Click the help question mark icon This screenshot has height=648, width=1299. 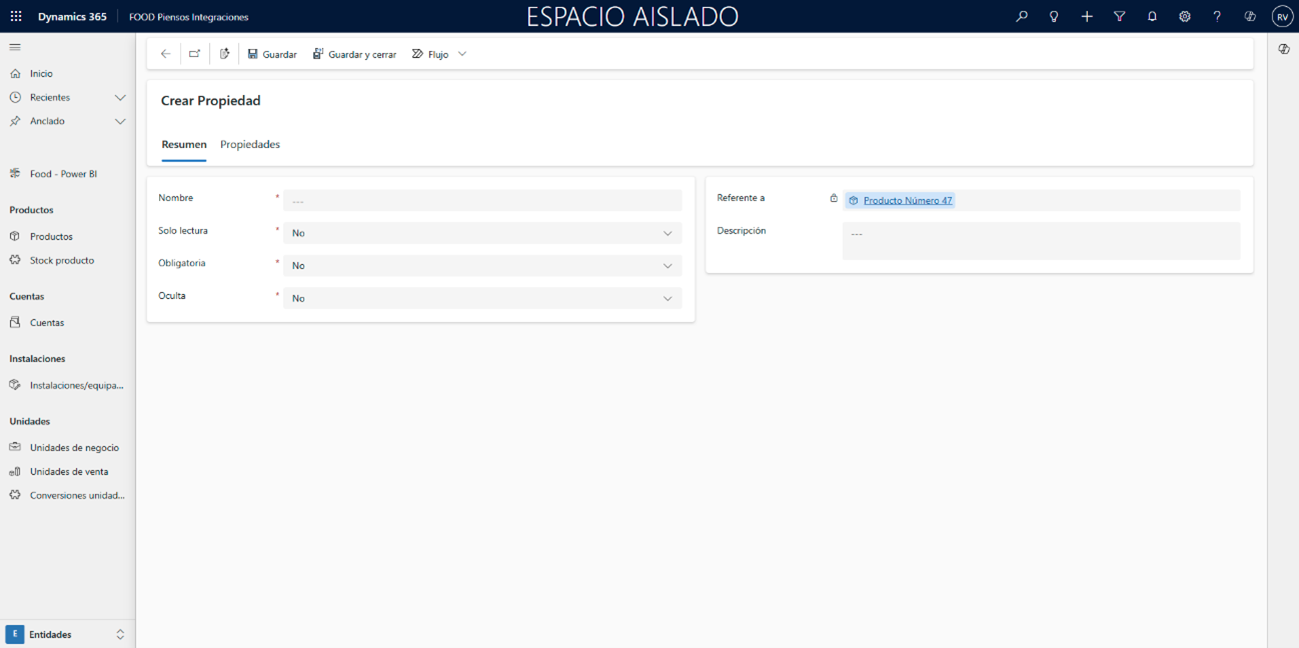point(1217,17)
